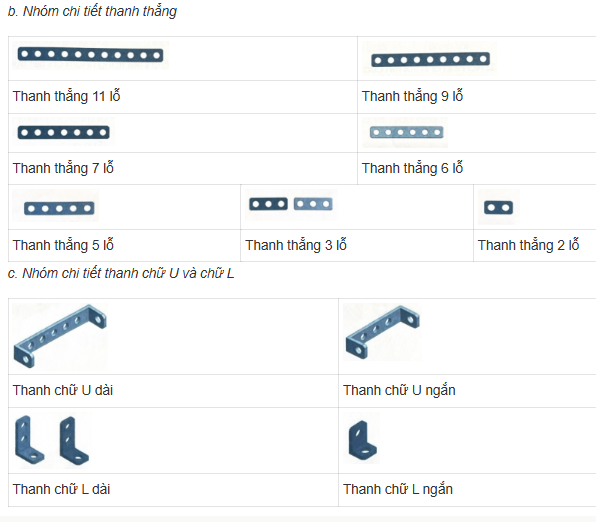596x522 pixels.
Task: Click the long U-shaped bar image
Action: 60,336
